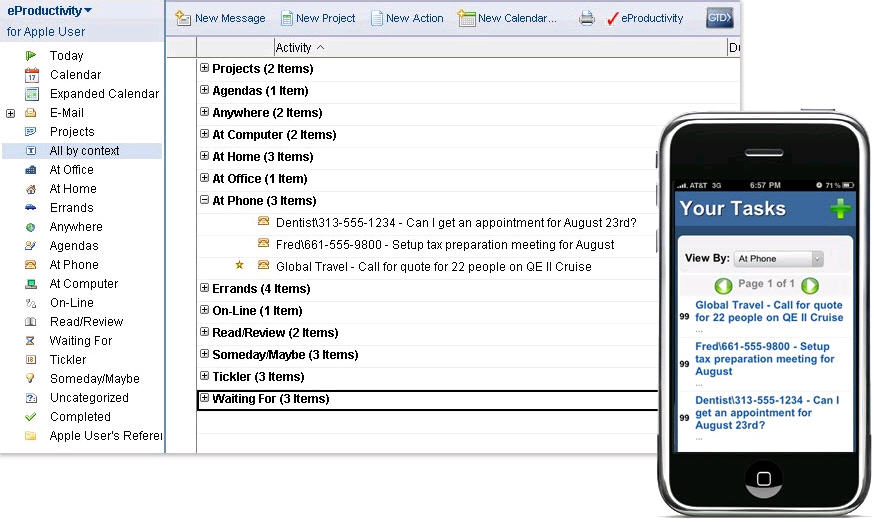Image resolution: width=874 pixels, height=525 pixels.
Task: Click the New Message button
Action: tap(220, 18)
